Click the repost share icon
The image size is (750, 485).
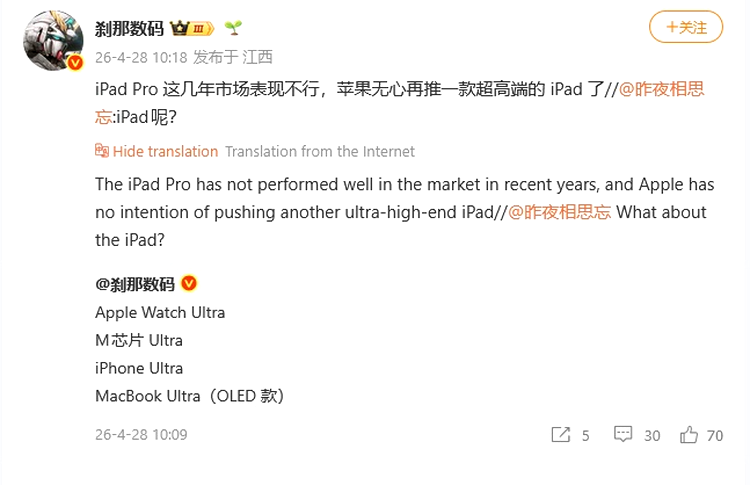(560, 435)
